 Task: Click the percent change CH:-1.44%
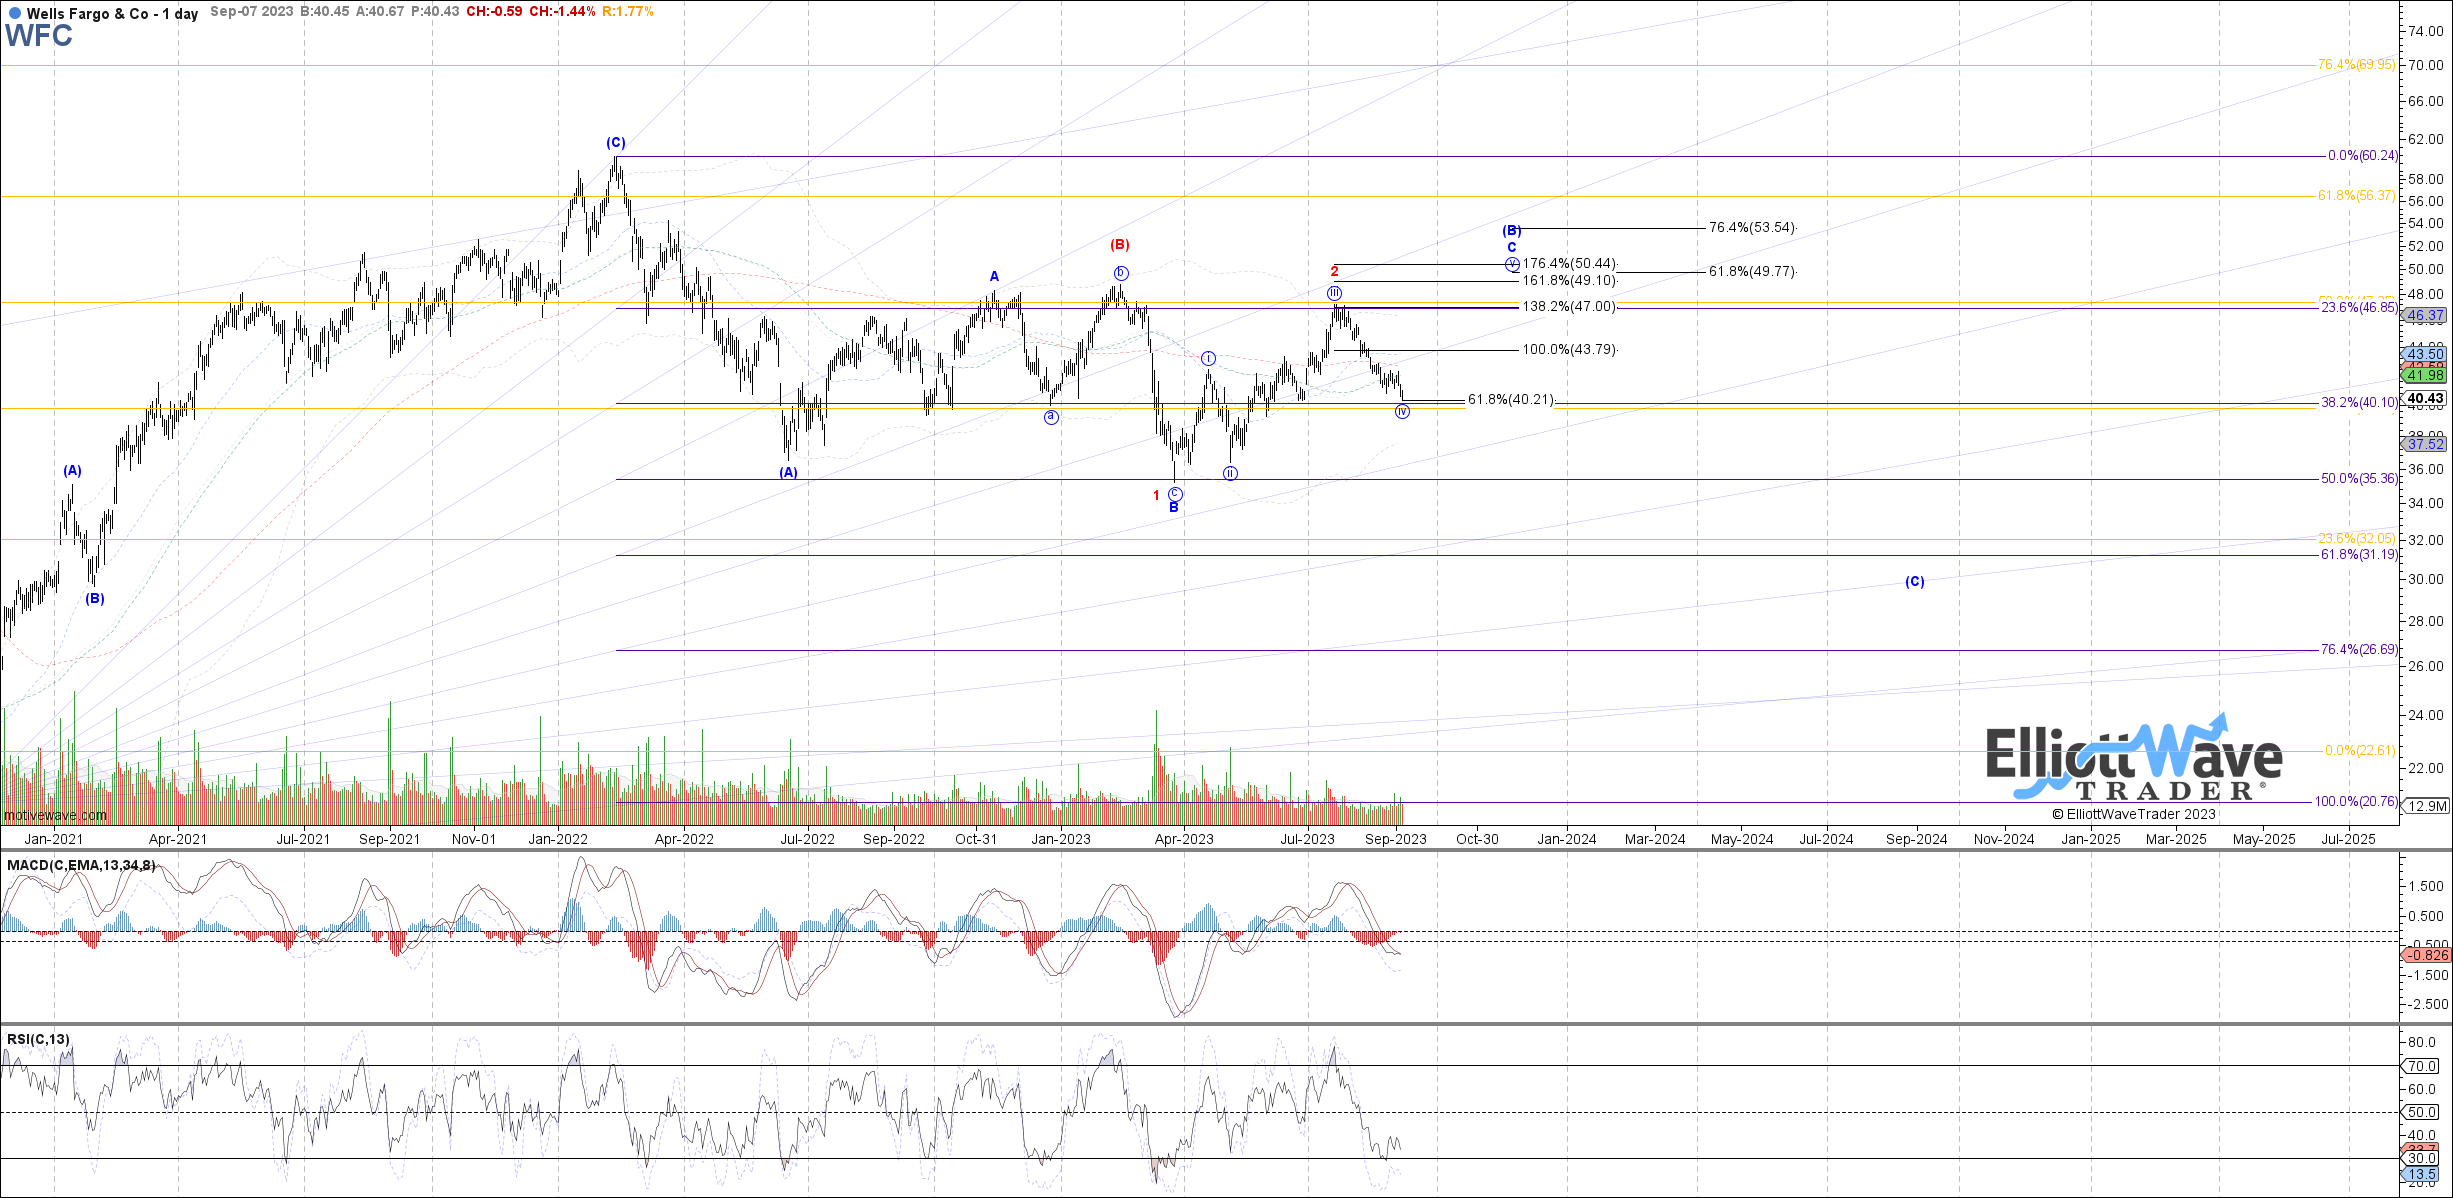click(x=562, y=12)
